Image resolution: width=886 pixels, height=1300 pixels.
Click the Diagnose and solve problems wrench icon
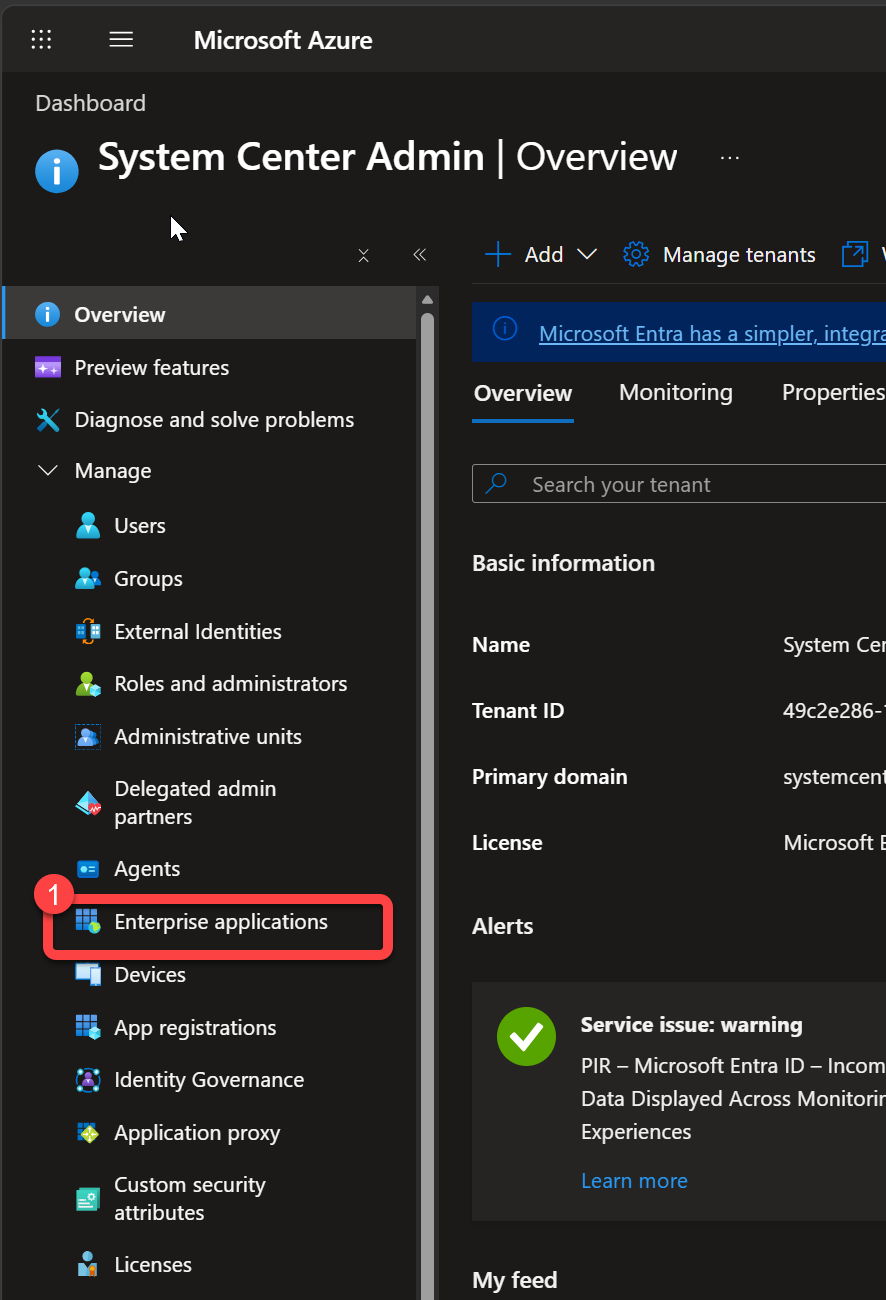point(47,420)
